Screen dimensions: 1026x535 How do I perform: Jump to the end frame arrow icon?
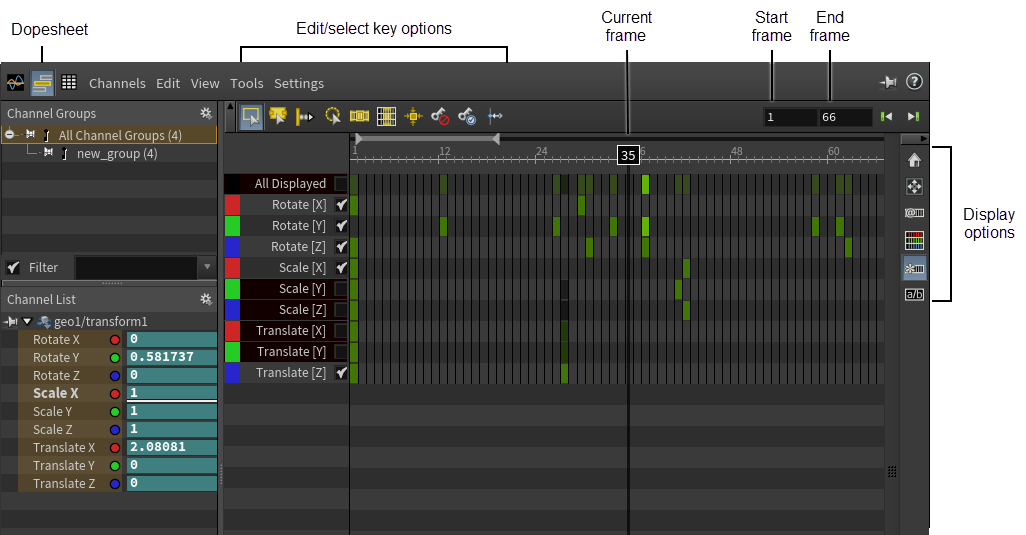(913, 116)
